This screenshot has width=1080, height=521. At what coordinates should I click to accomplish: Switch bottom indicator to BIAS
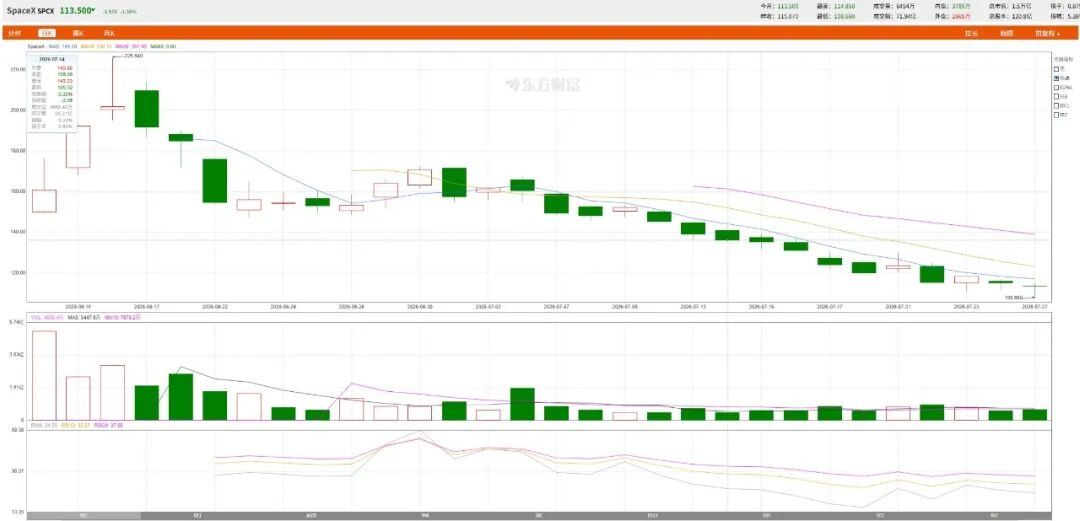652,516
